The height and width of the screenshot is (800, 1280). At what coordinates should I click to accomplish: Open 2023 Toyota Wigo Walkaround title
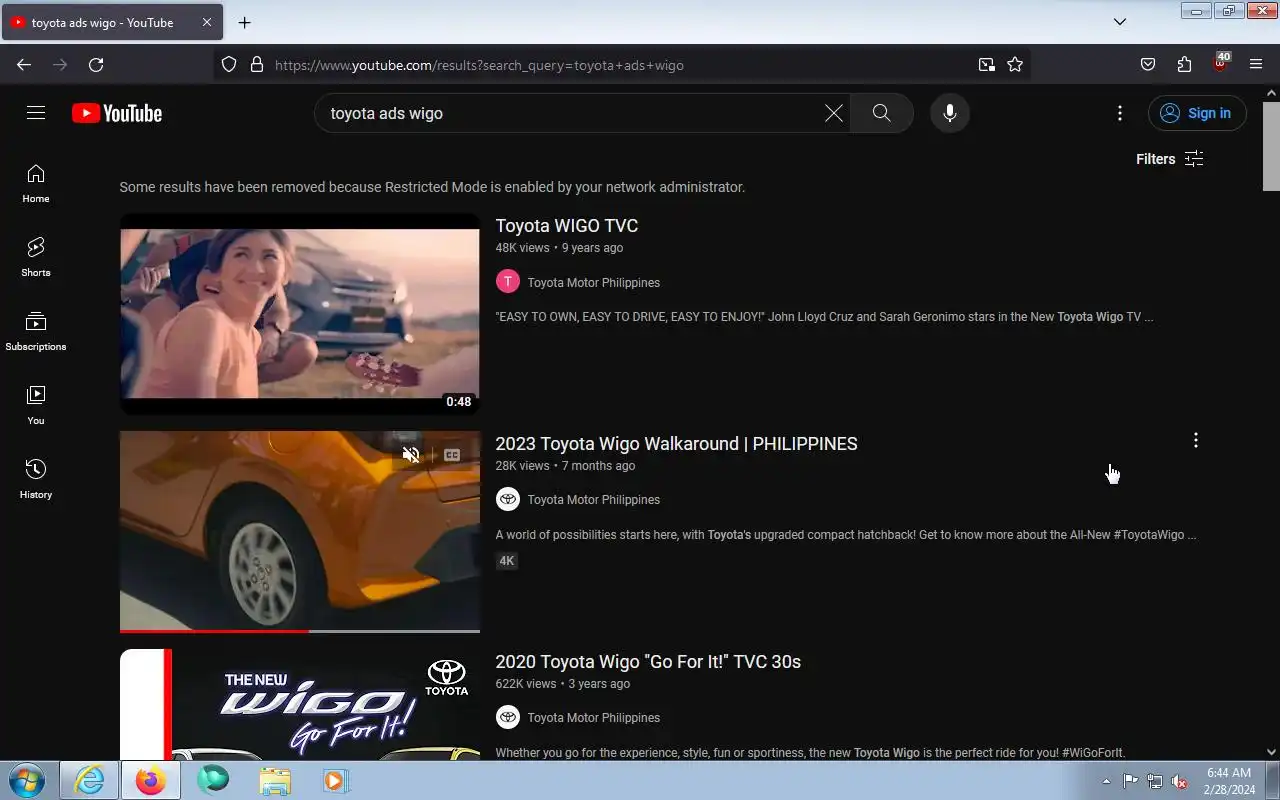coord(677,444)
